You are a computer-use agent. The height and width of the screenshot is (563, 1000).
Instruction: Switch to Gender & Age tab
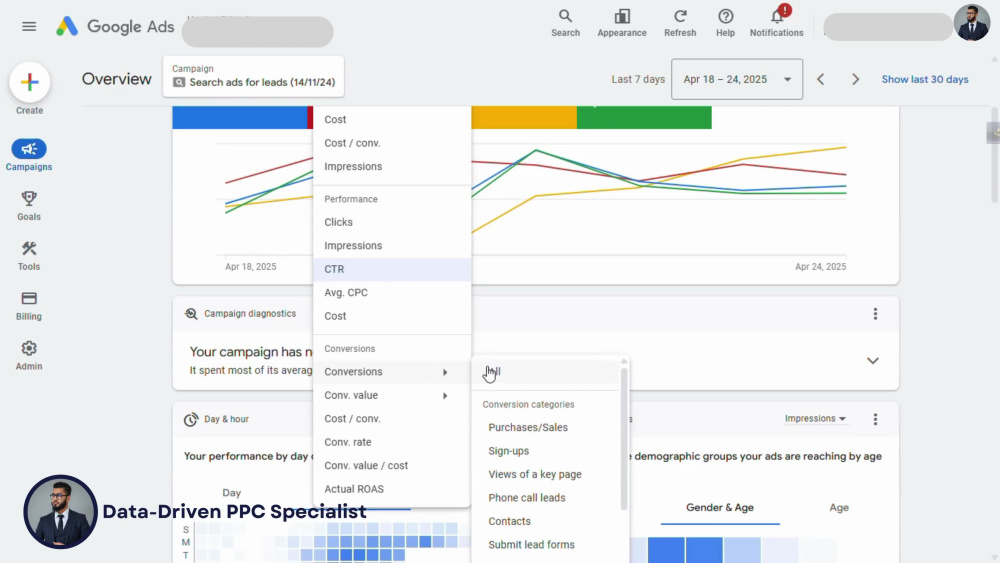(719, 508)
